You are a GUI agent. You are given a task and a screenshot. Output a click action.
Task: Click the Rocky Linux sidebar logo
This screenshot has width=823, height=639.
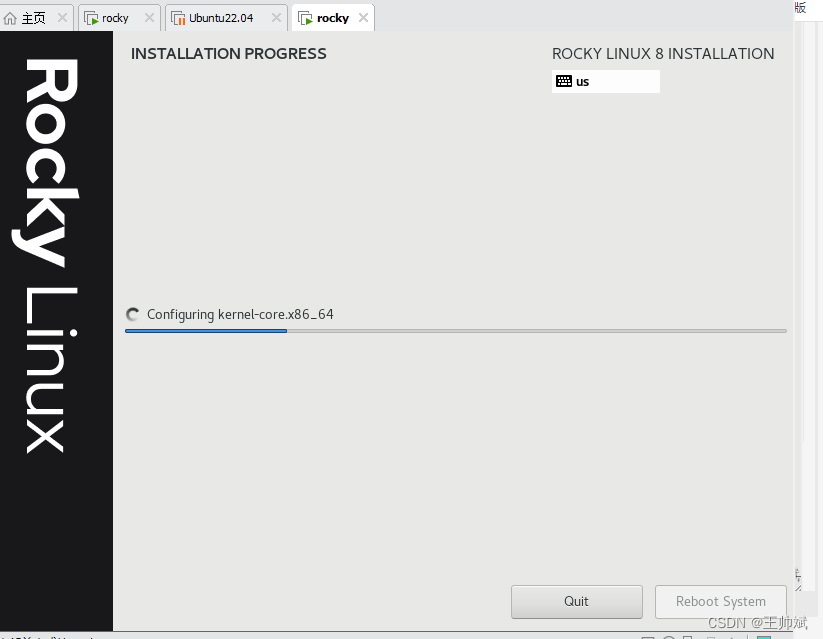pos(46,255)
